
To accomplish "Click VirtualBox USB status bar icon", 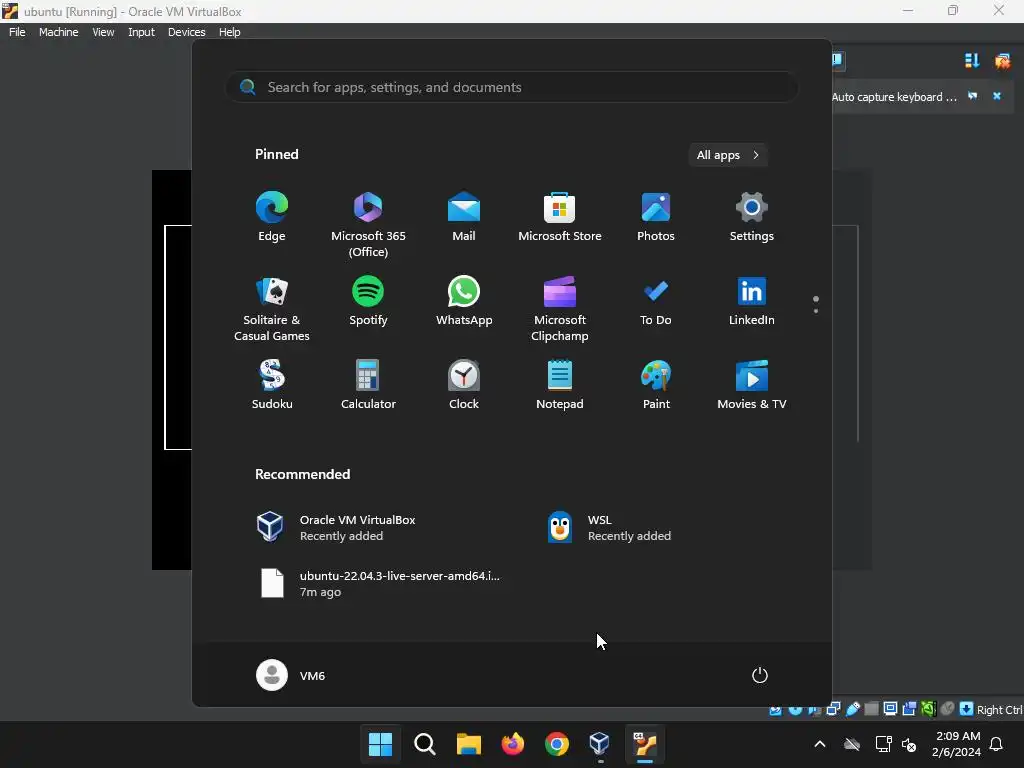I will [853, 709].
